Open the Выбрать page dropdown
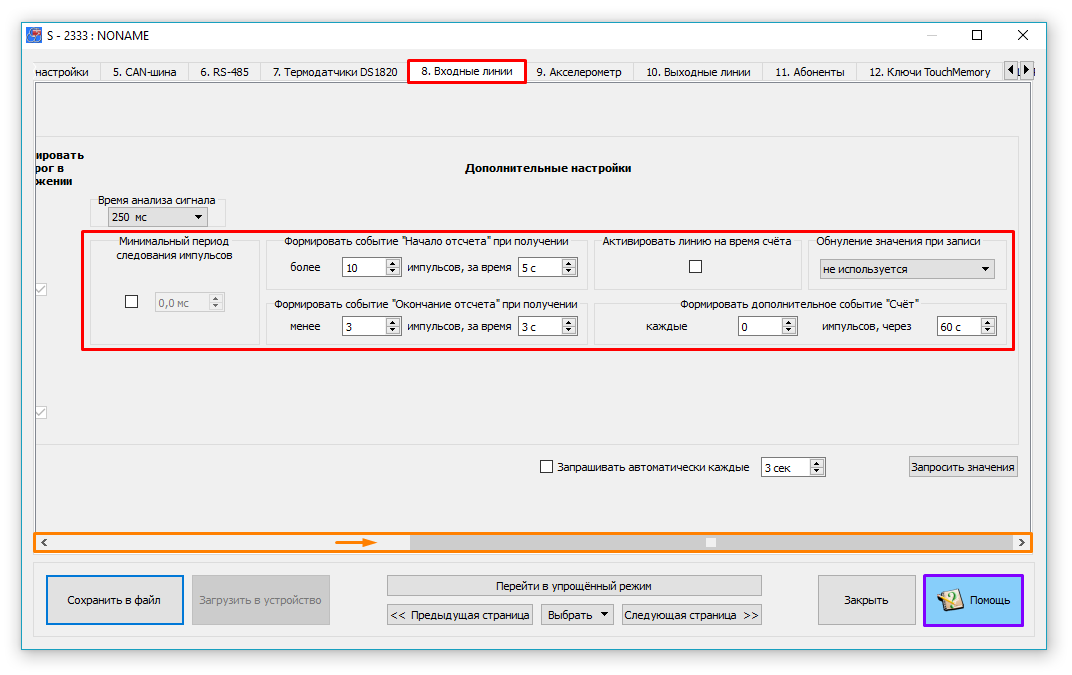The image size is (1072, 675). pos(578,615)
